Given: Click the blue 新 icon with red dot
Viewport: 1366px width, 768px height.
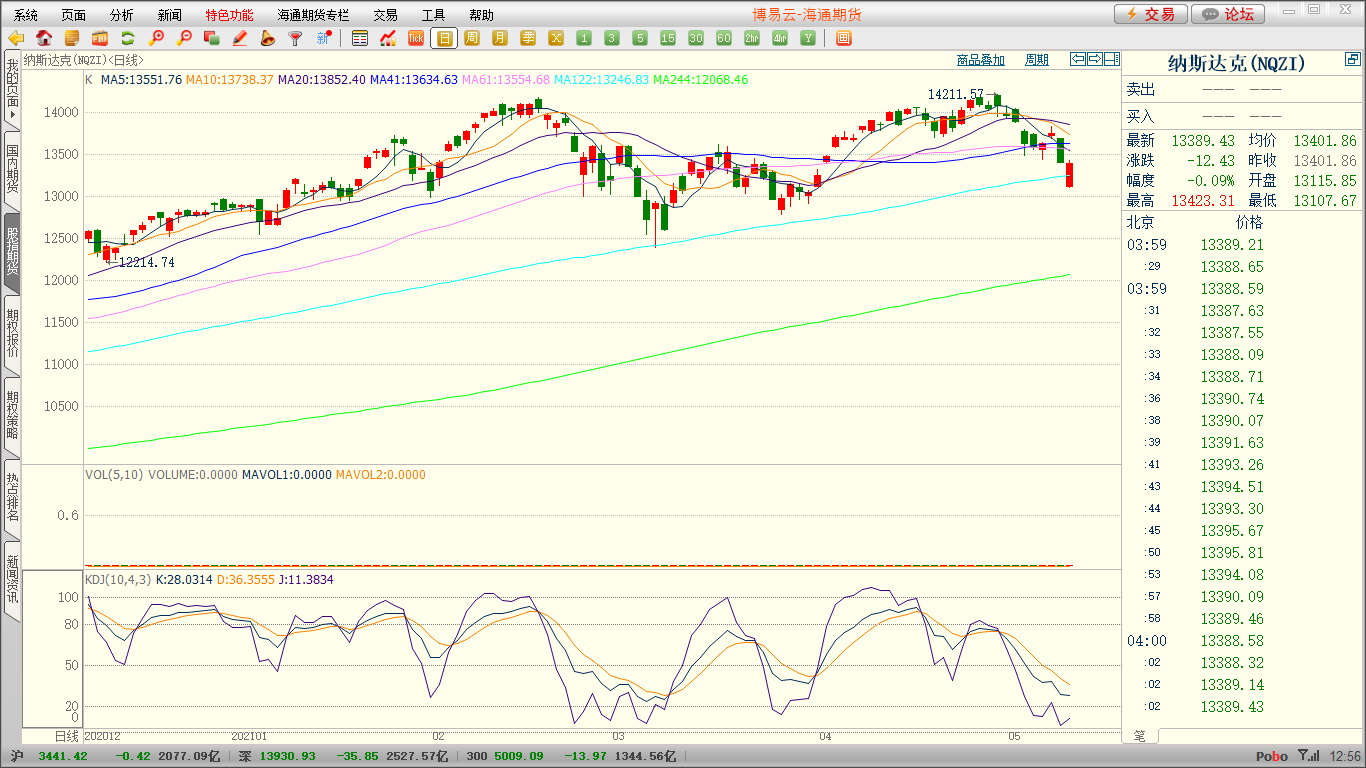Looking at the screenshot, I should [323, 38].
